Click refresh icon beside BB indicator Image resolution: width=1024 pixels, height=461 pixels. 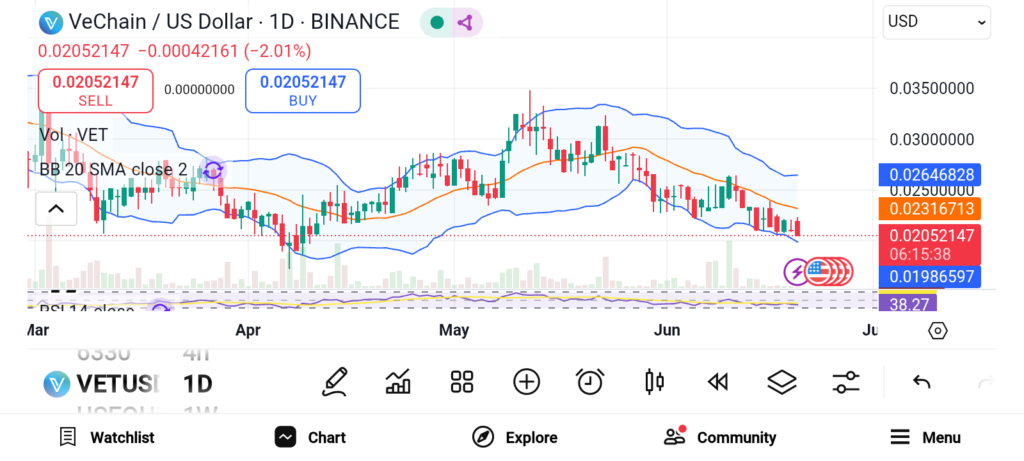click(x=213, y=170)
